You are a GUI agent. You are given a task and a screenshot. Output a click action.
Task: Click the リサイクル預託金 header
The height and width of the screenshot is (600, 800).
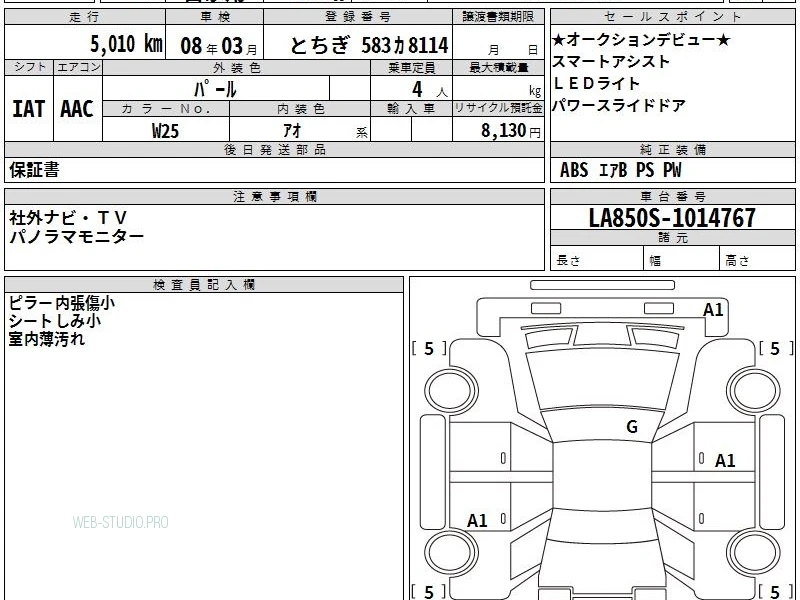tap(498, 109)
